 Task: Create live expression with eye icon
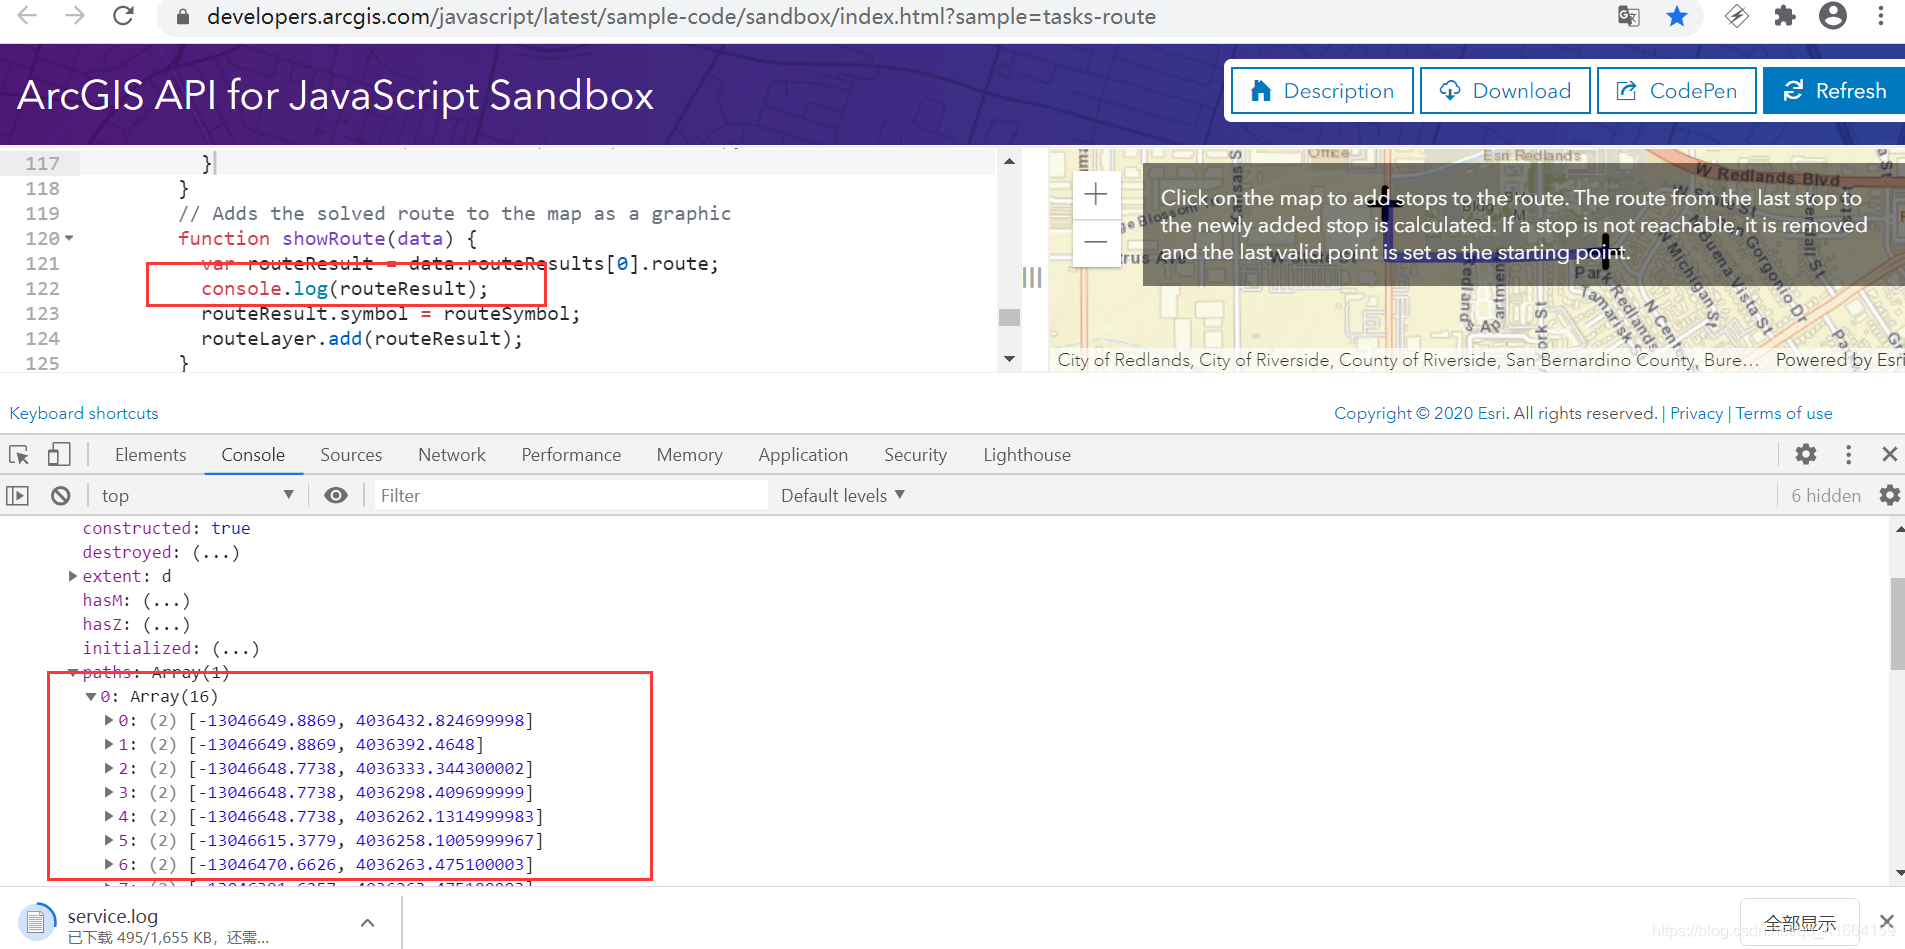click(336, 496)
